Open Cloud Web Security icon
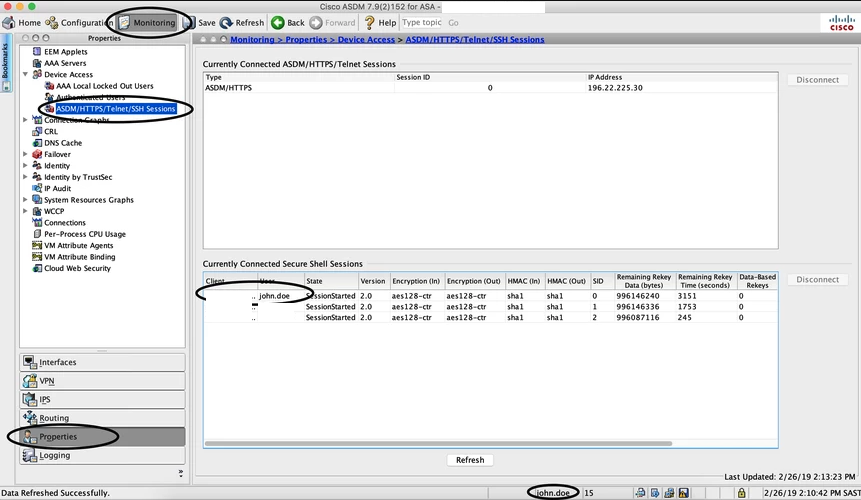Image resolution: width=861 pixels, height=500 pixels. tap(37, 268)
